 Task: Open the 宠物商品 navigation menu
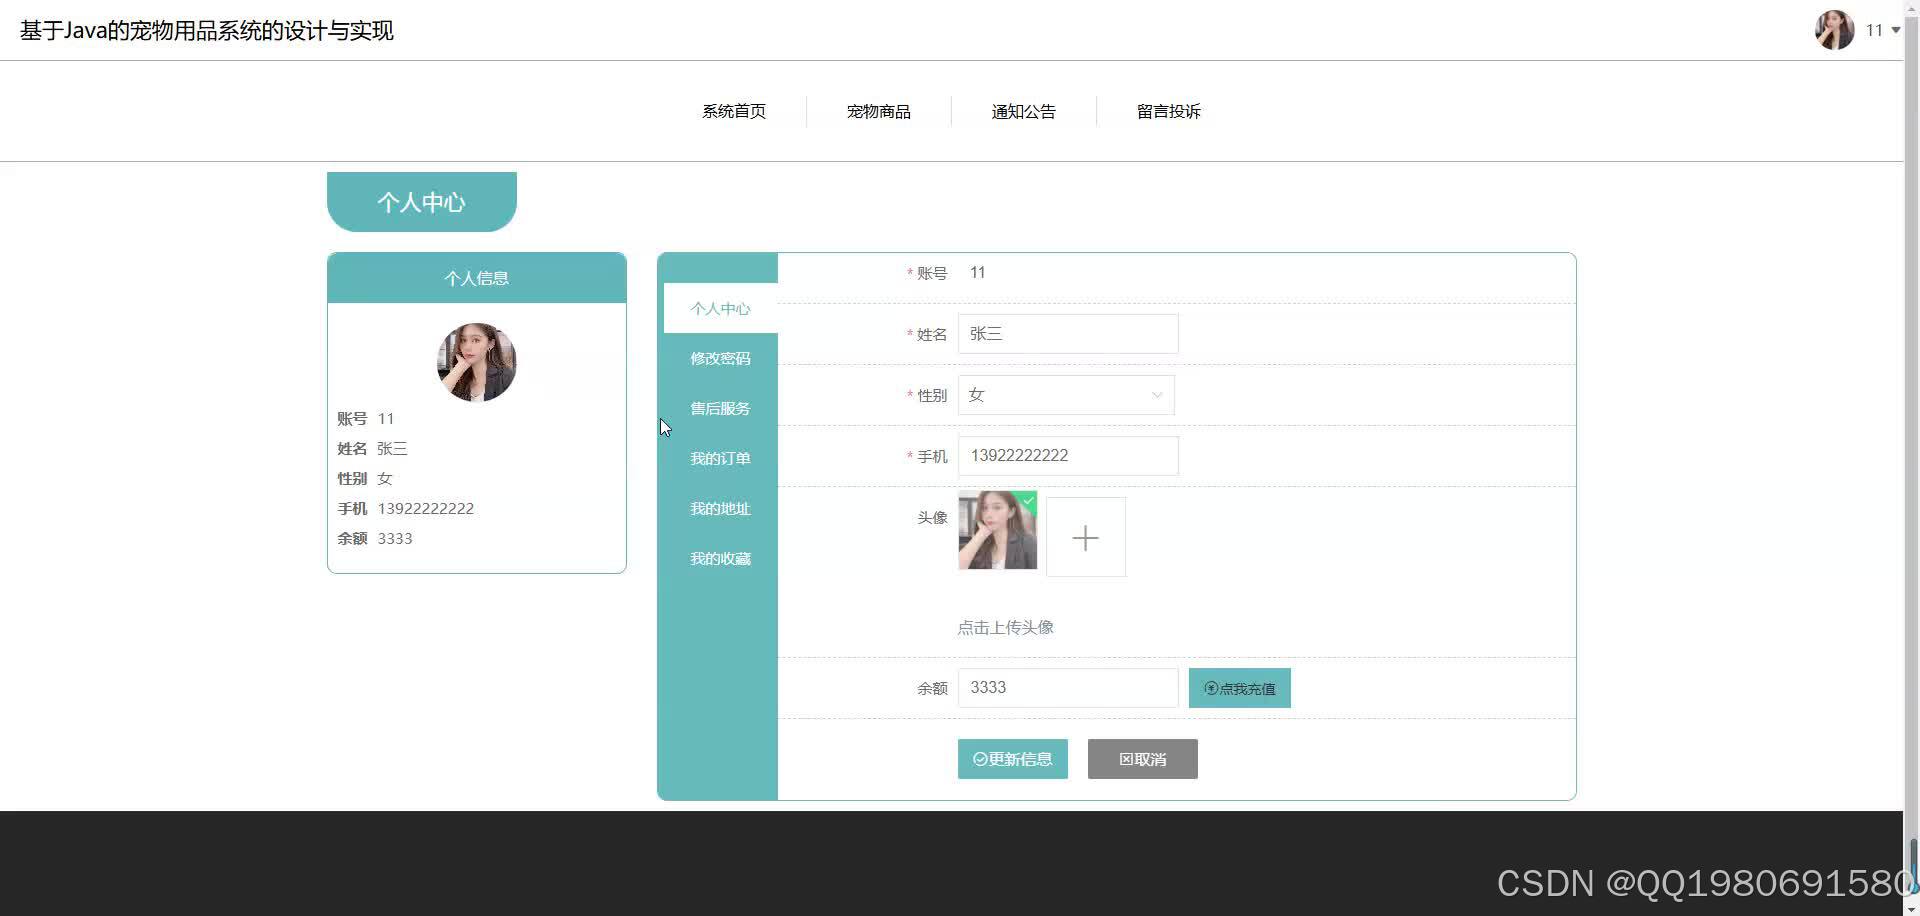878,111
